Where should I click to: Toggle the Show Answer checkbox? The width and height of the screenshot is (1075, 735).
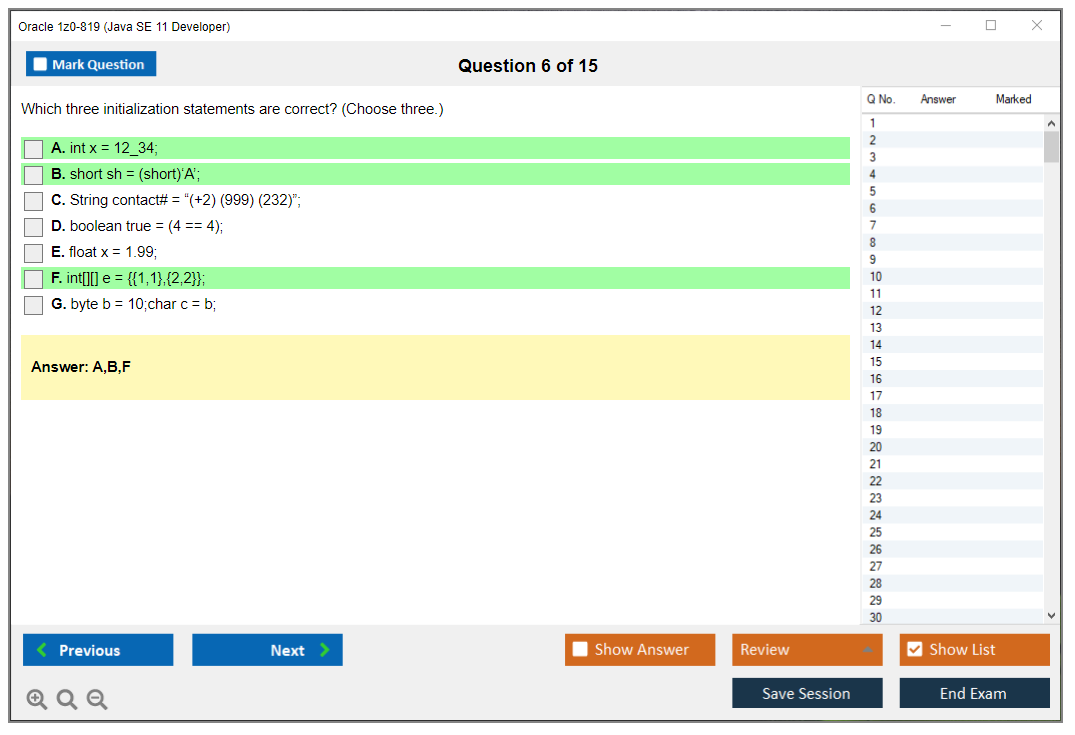pos(580,650)
